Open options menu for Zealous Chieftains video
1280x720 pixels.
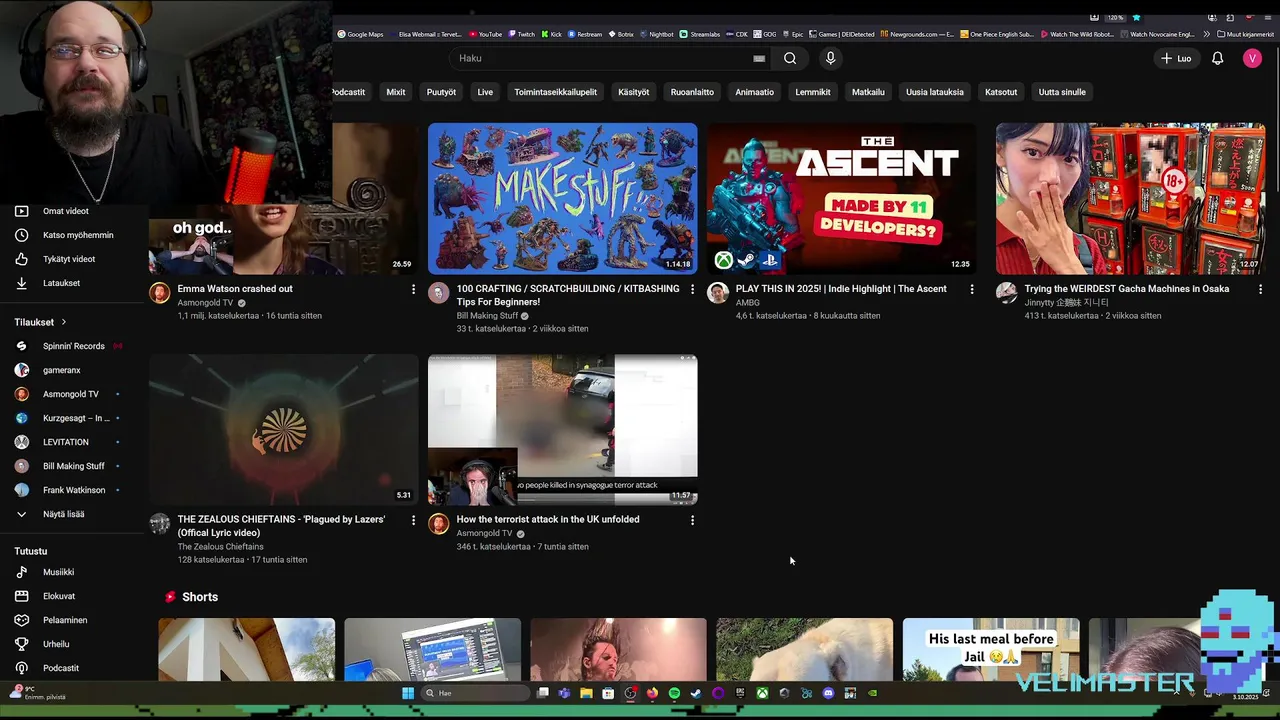click(x=413, y=520)
